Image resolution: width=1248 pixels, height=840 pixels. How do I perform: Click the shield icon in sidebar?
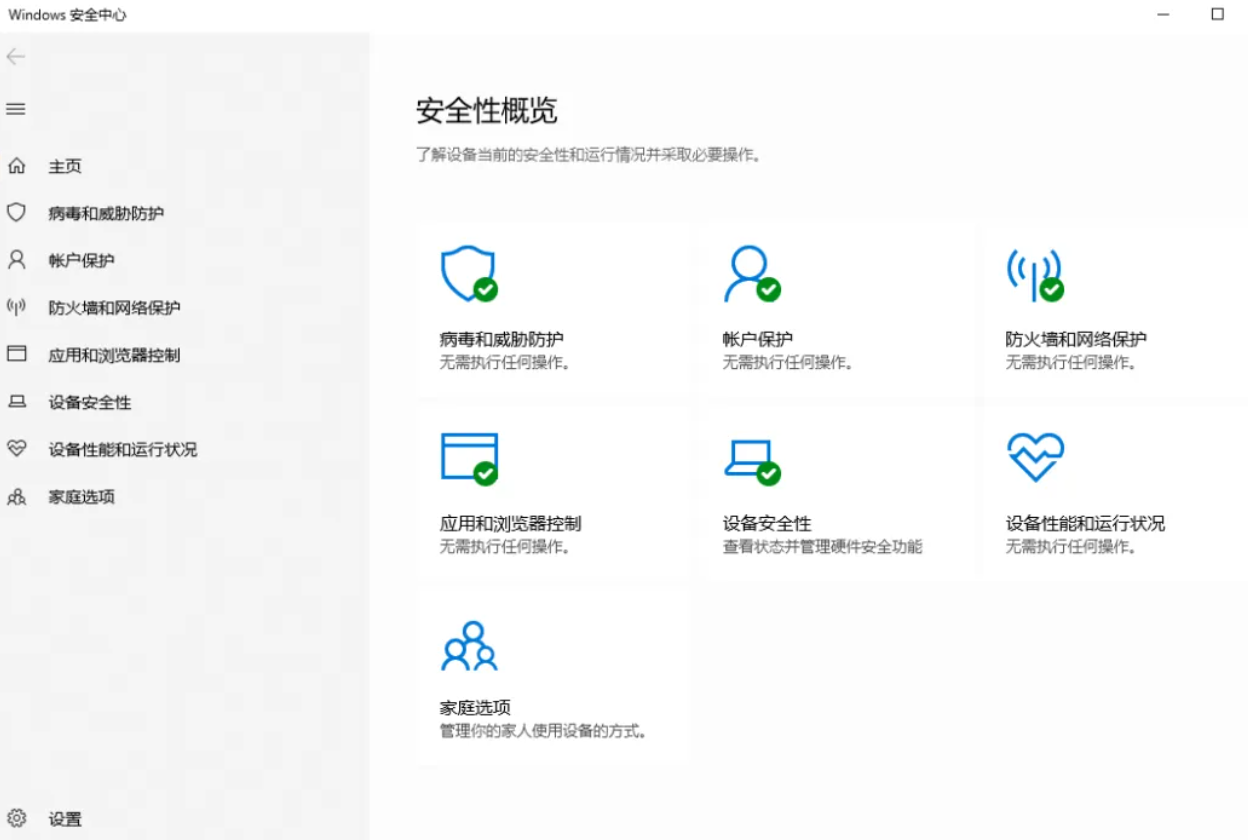coord(16,213)
